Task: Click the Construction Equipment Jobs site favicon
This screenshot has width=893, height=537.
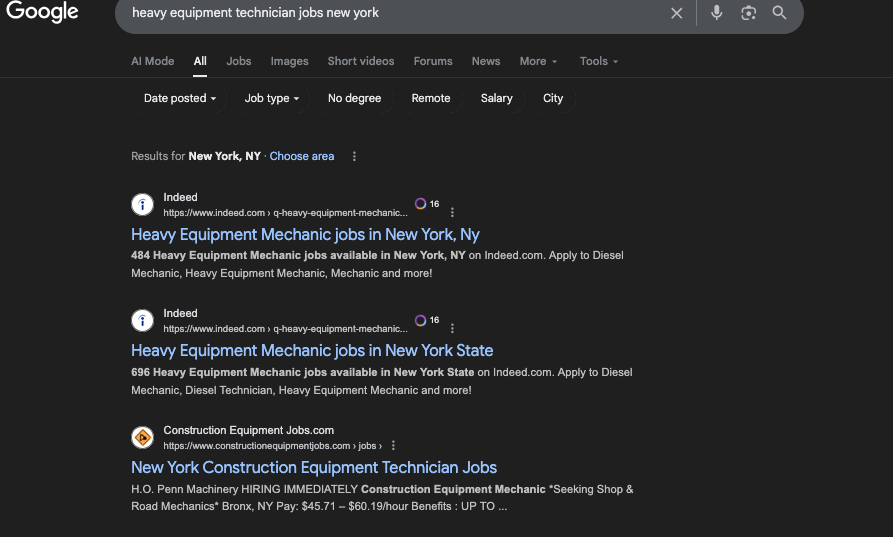Action: tap(143, 438)
